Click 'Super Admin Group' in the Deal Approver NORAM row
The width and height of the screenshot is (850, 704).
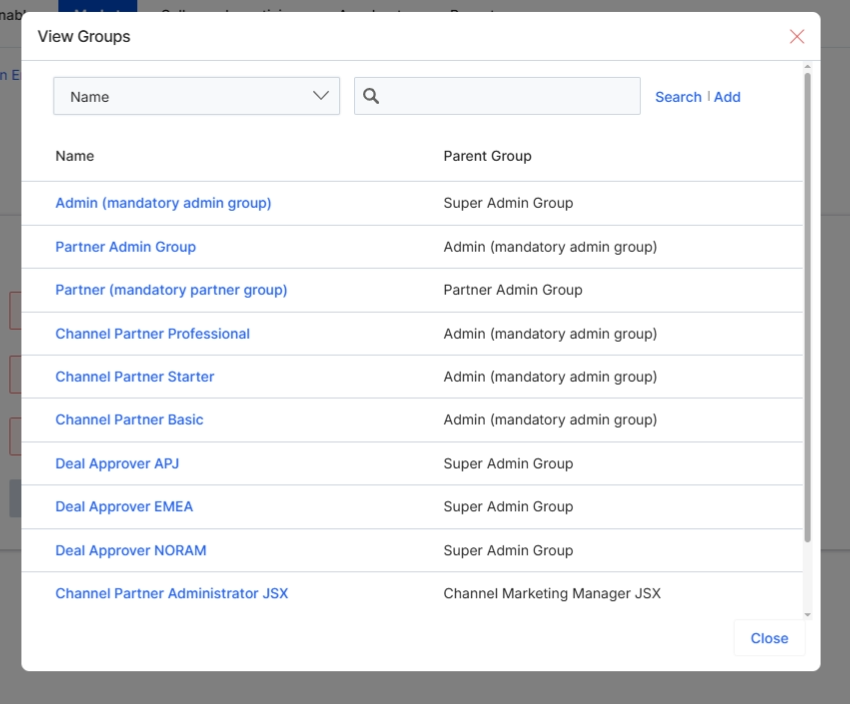(x=508, y=550)
